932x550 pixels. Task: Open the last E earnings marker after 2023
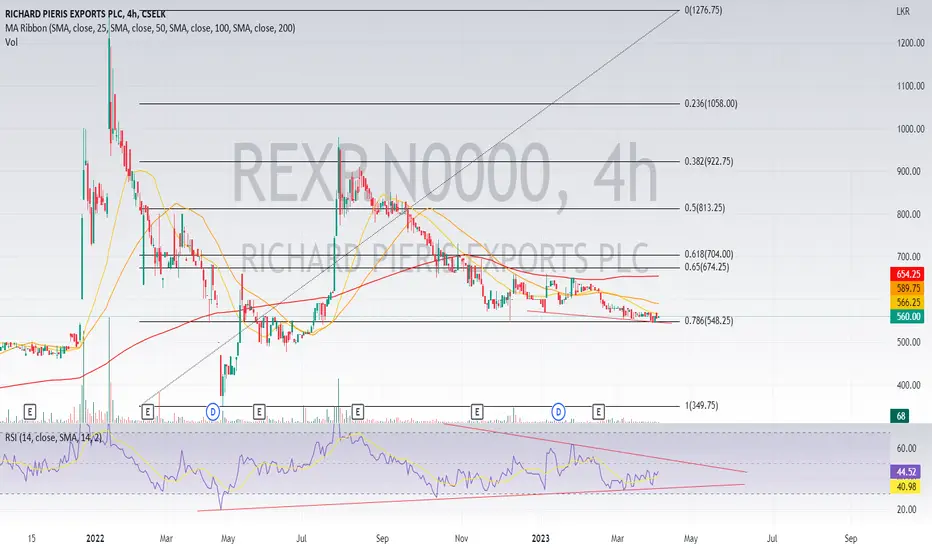point(599,411)
